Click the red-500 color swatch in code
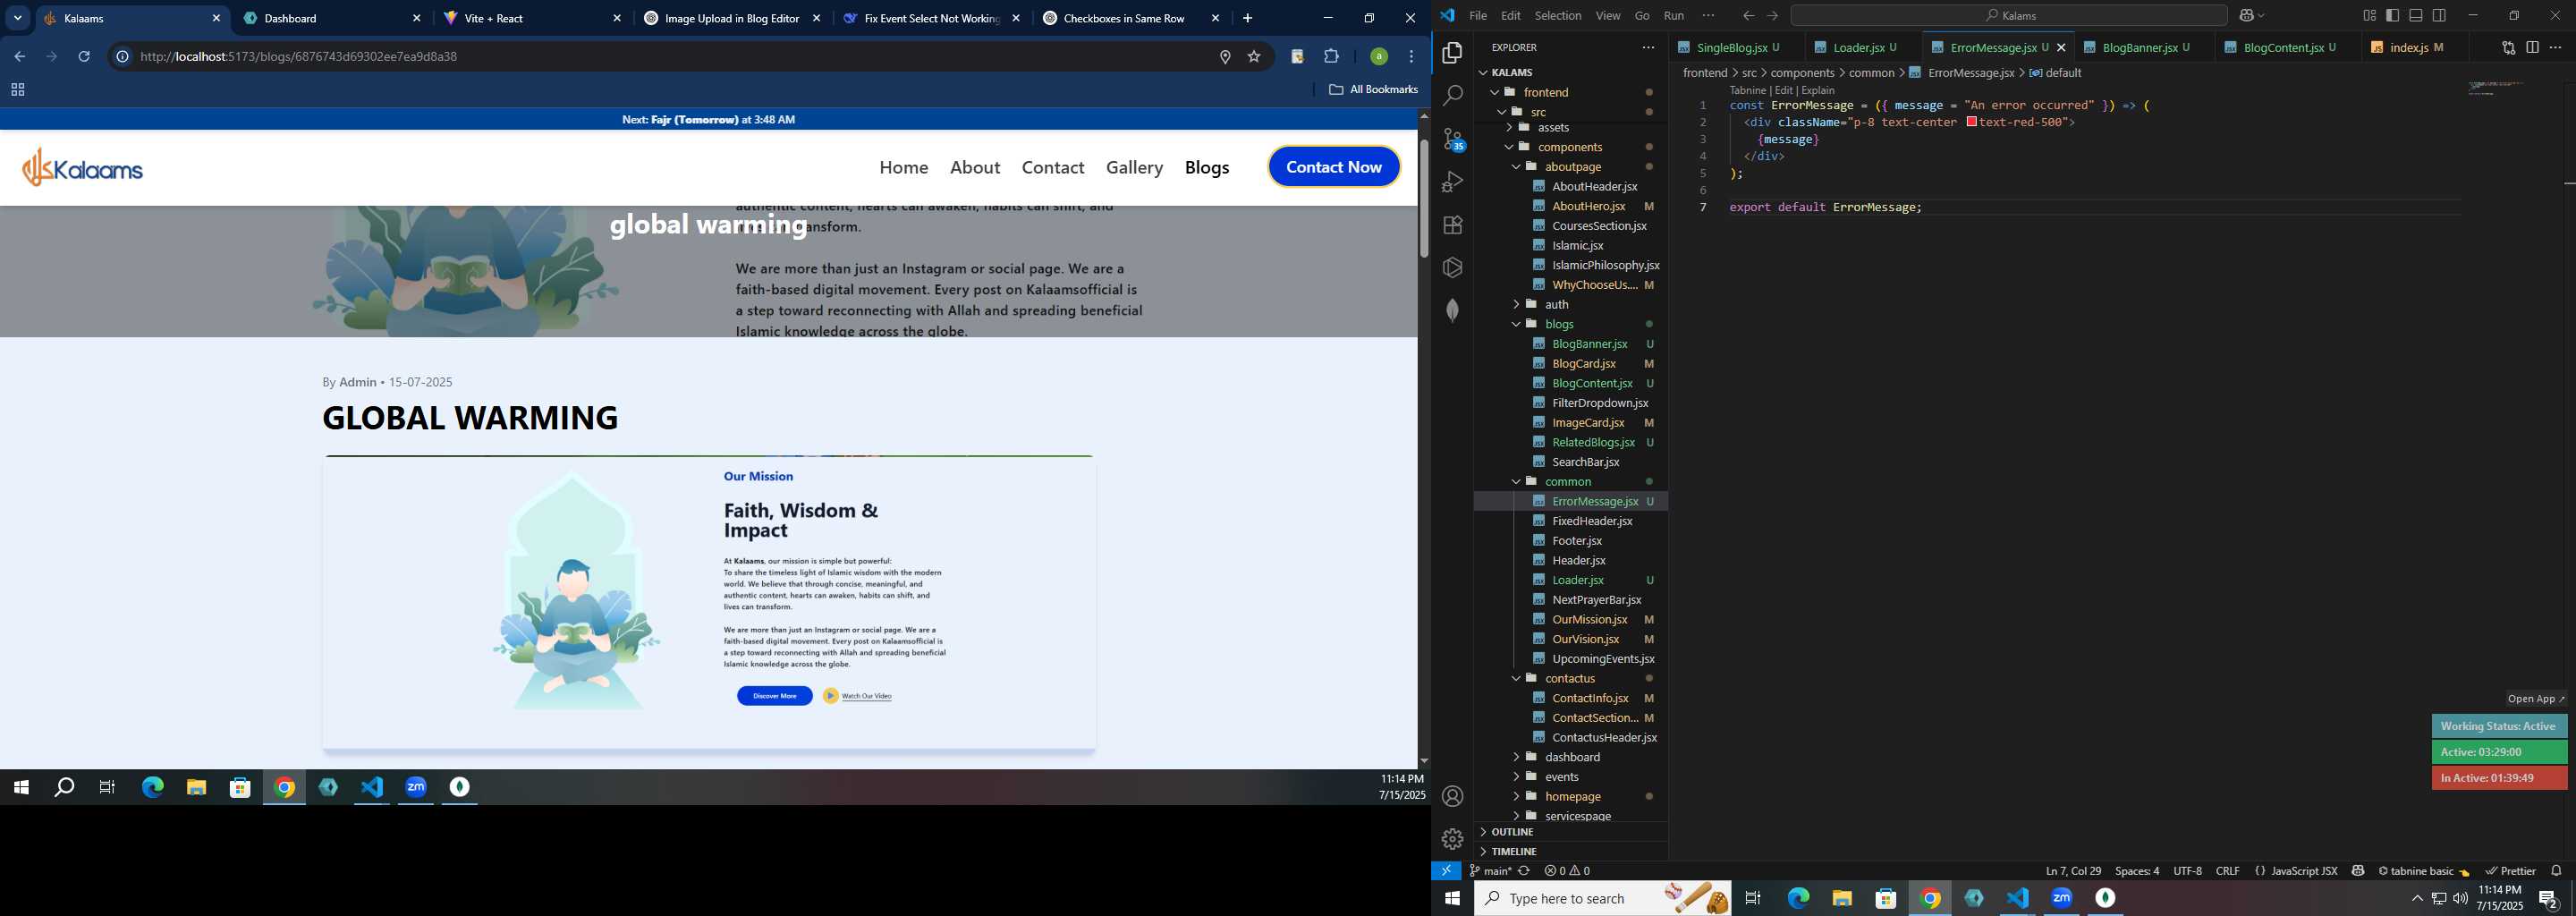 pyautogui.click(x=1971, y=122)
